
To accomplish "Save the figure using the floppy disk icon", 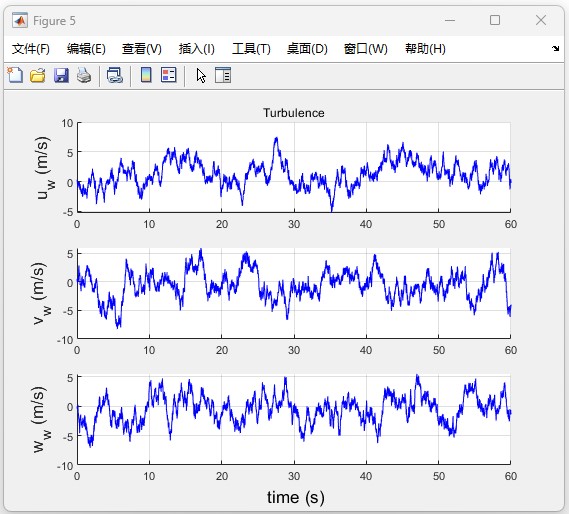I will click(x=61, y=76).
